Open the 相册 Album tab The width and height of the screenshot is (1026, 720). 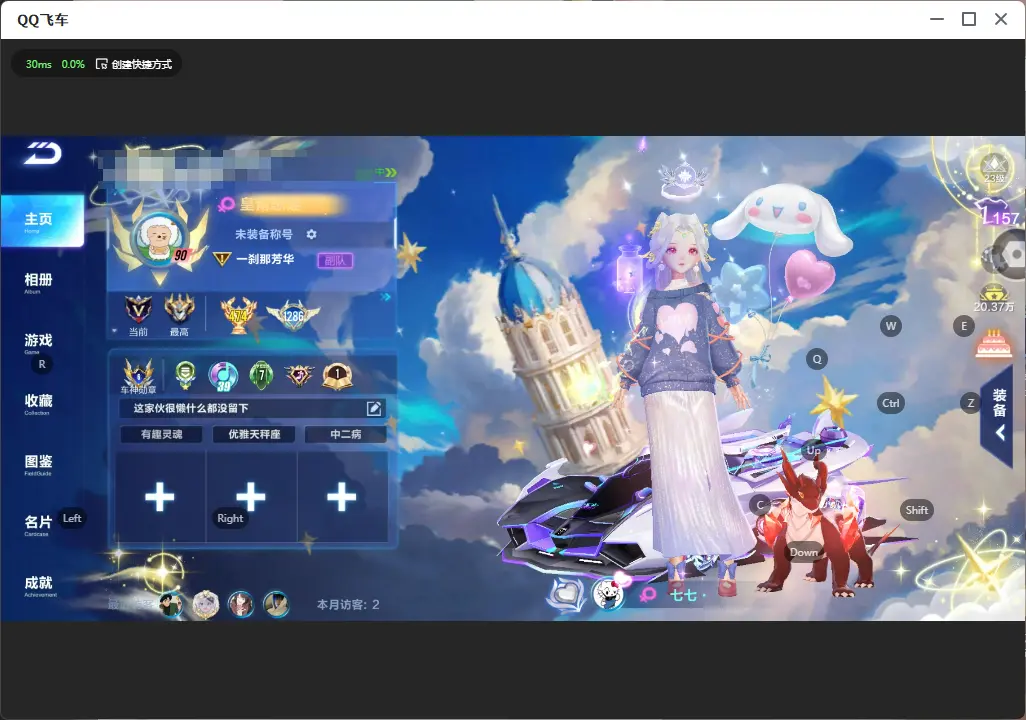(38, 282)
